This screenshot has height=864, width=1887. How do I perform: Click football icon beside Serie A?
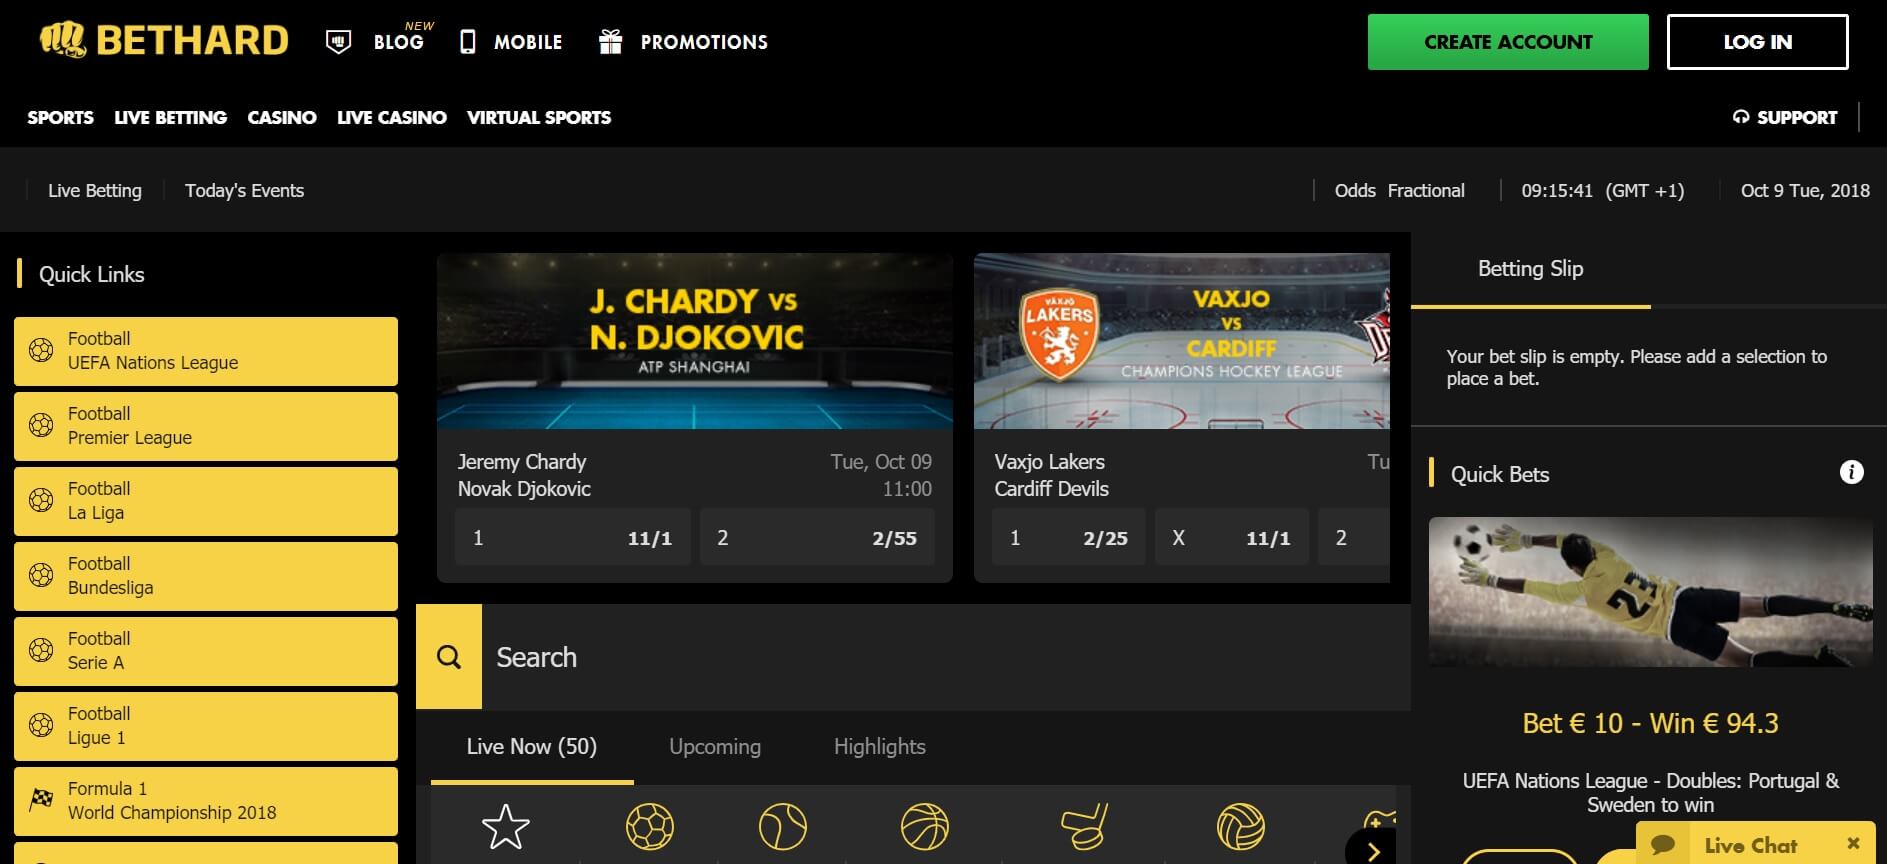click(x=41, y=650)
